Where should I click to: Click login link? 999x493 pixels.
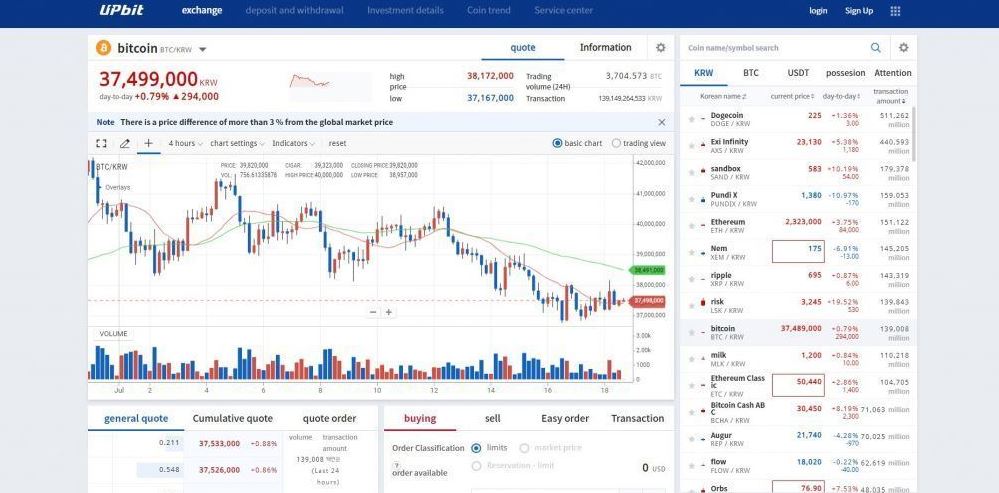(818, 11)
